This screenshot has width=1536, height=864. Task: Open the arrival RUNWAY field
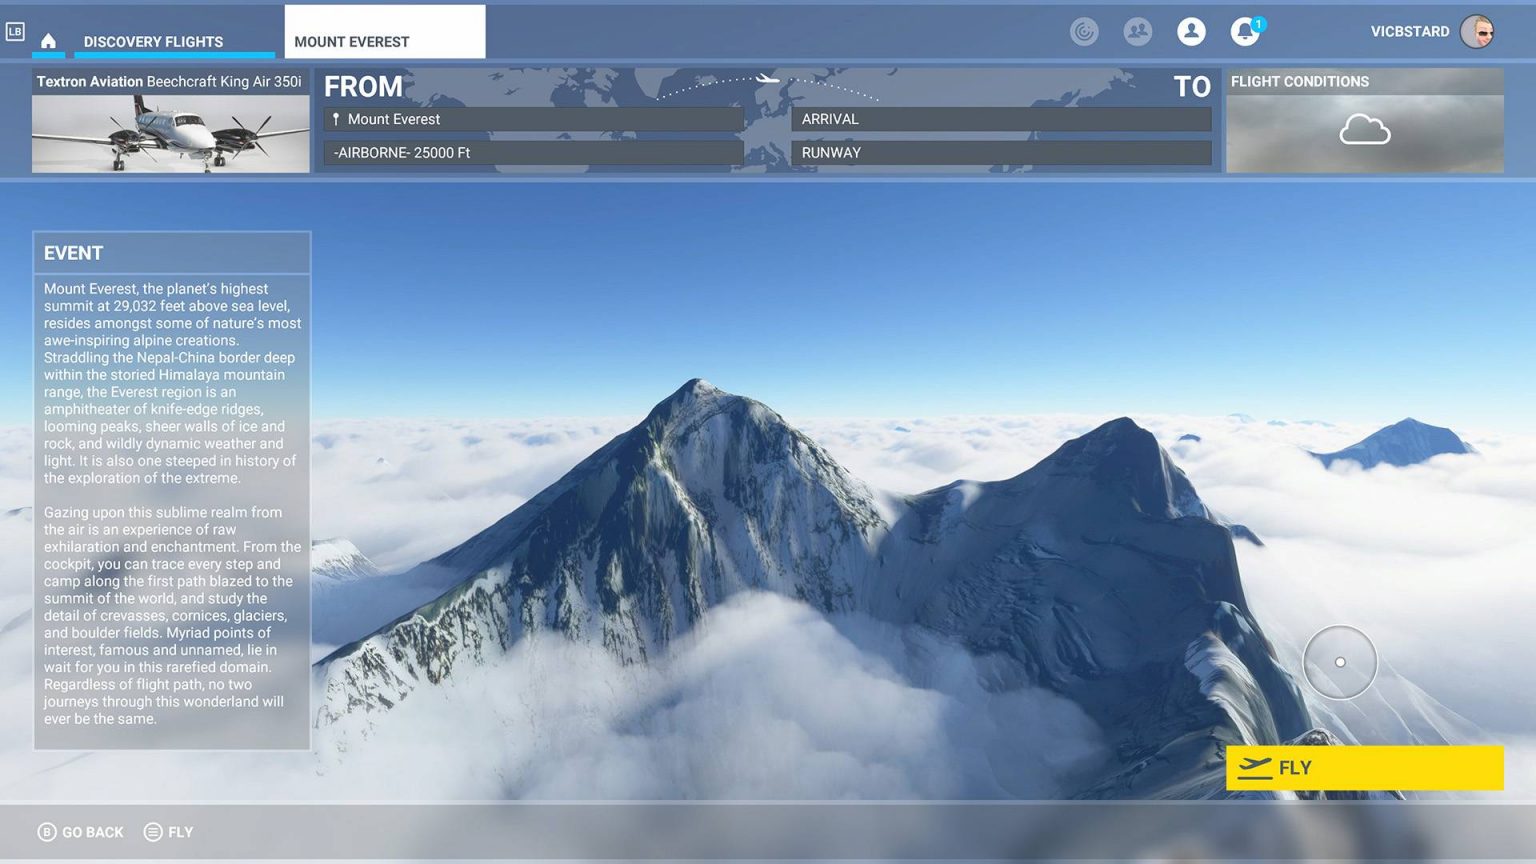(x=1001, y=153)
